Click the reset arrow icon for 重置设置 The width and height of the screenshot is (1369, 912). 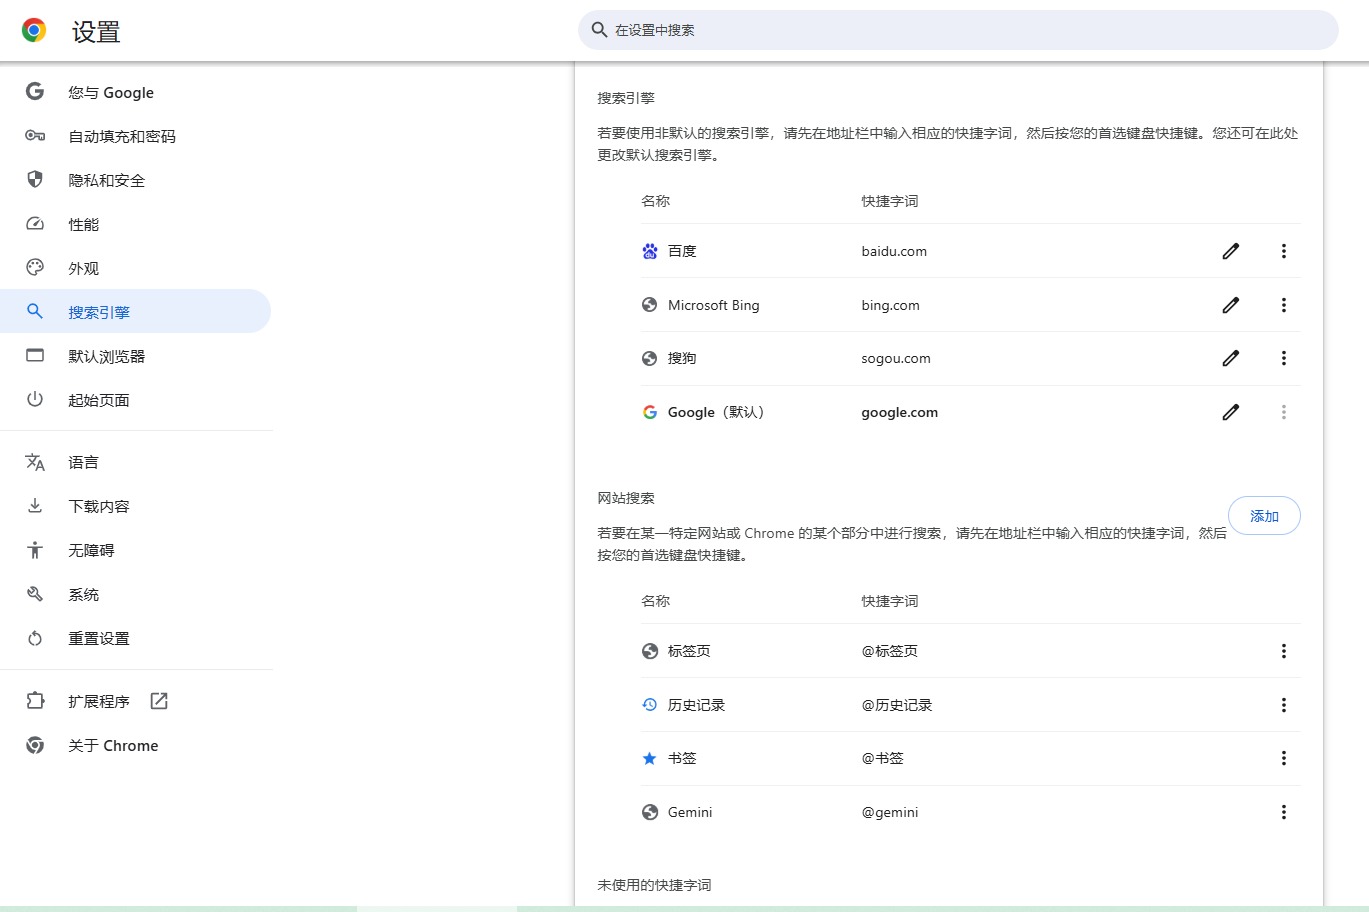[x=35, y=638]
